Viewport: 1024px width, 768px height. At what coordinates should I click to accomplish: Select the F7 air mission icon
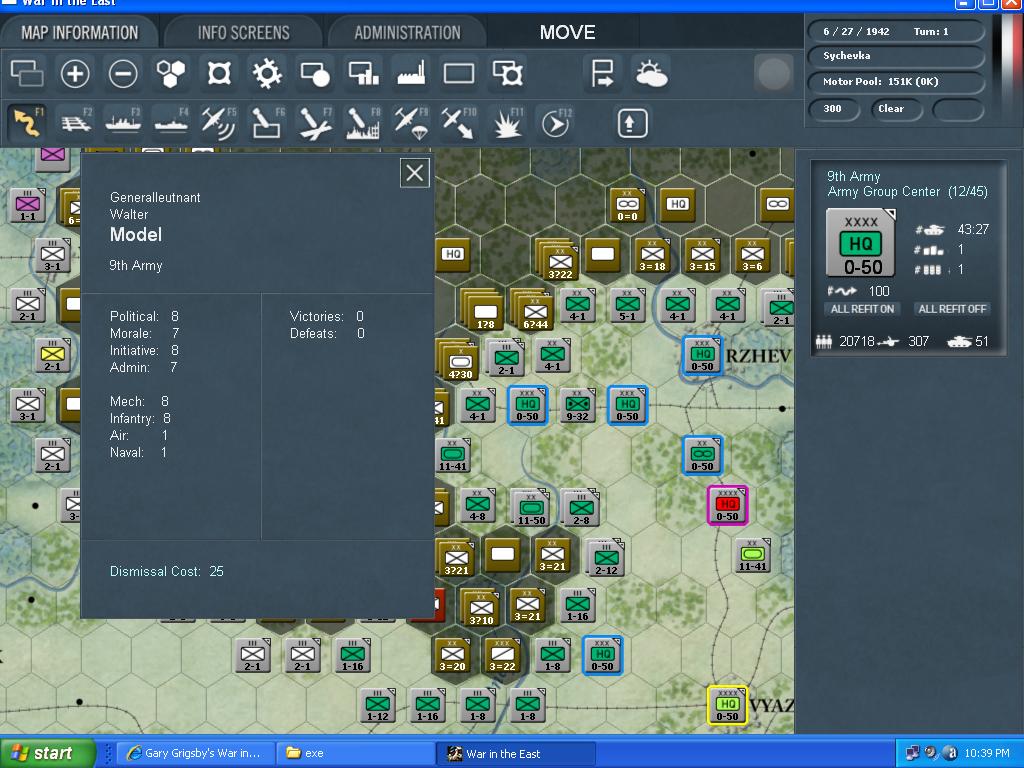click(315, 123)
